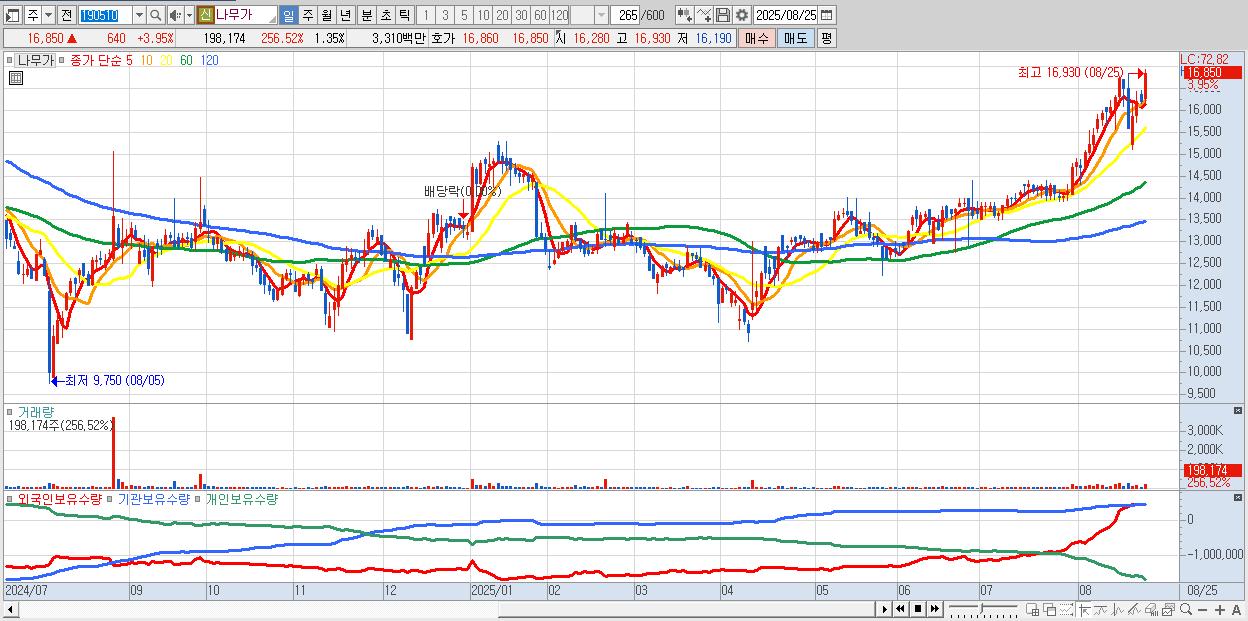Expand the dropdown next to speaker icon
Image resolution: width=1248 pixels, height=621 pixels.
tap(189, 15)
